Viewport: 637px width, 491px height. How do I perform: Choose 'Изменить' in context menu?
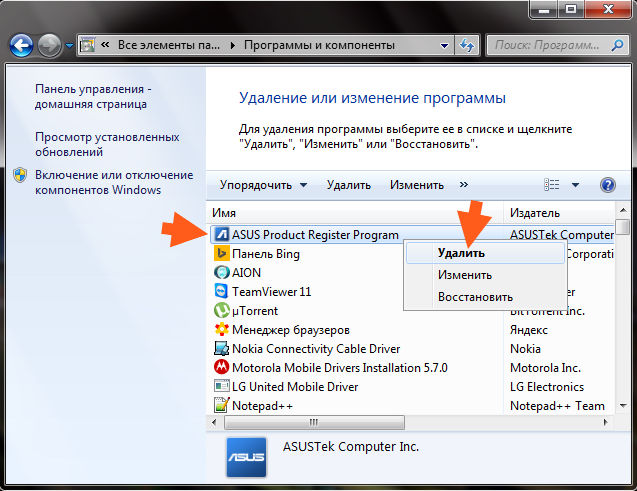coord(485,275)
